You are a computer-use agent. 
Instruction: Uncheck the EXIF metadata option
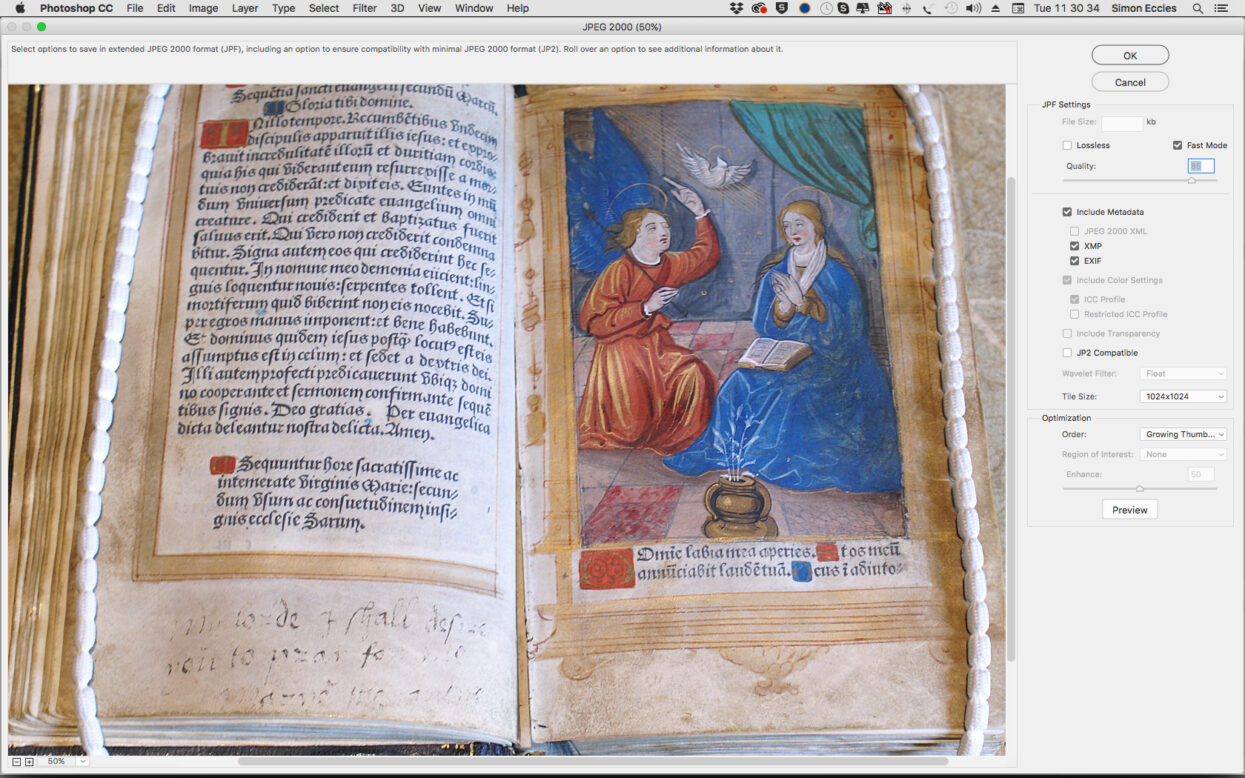click(1075, 261)
